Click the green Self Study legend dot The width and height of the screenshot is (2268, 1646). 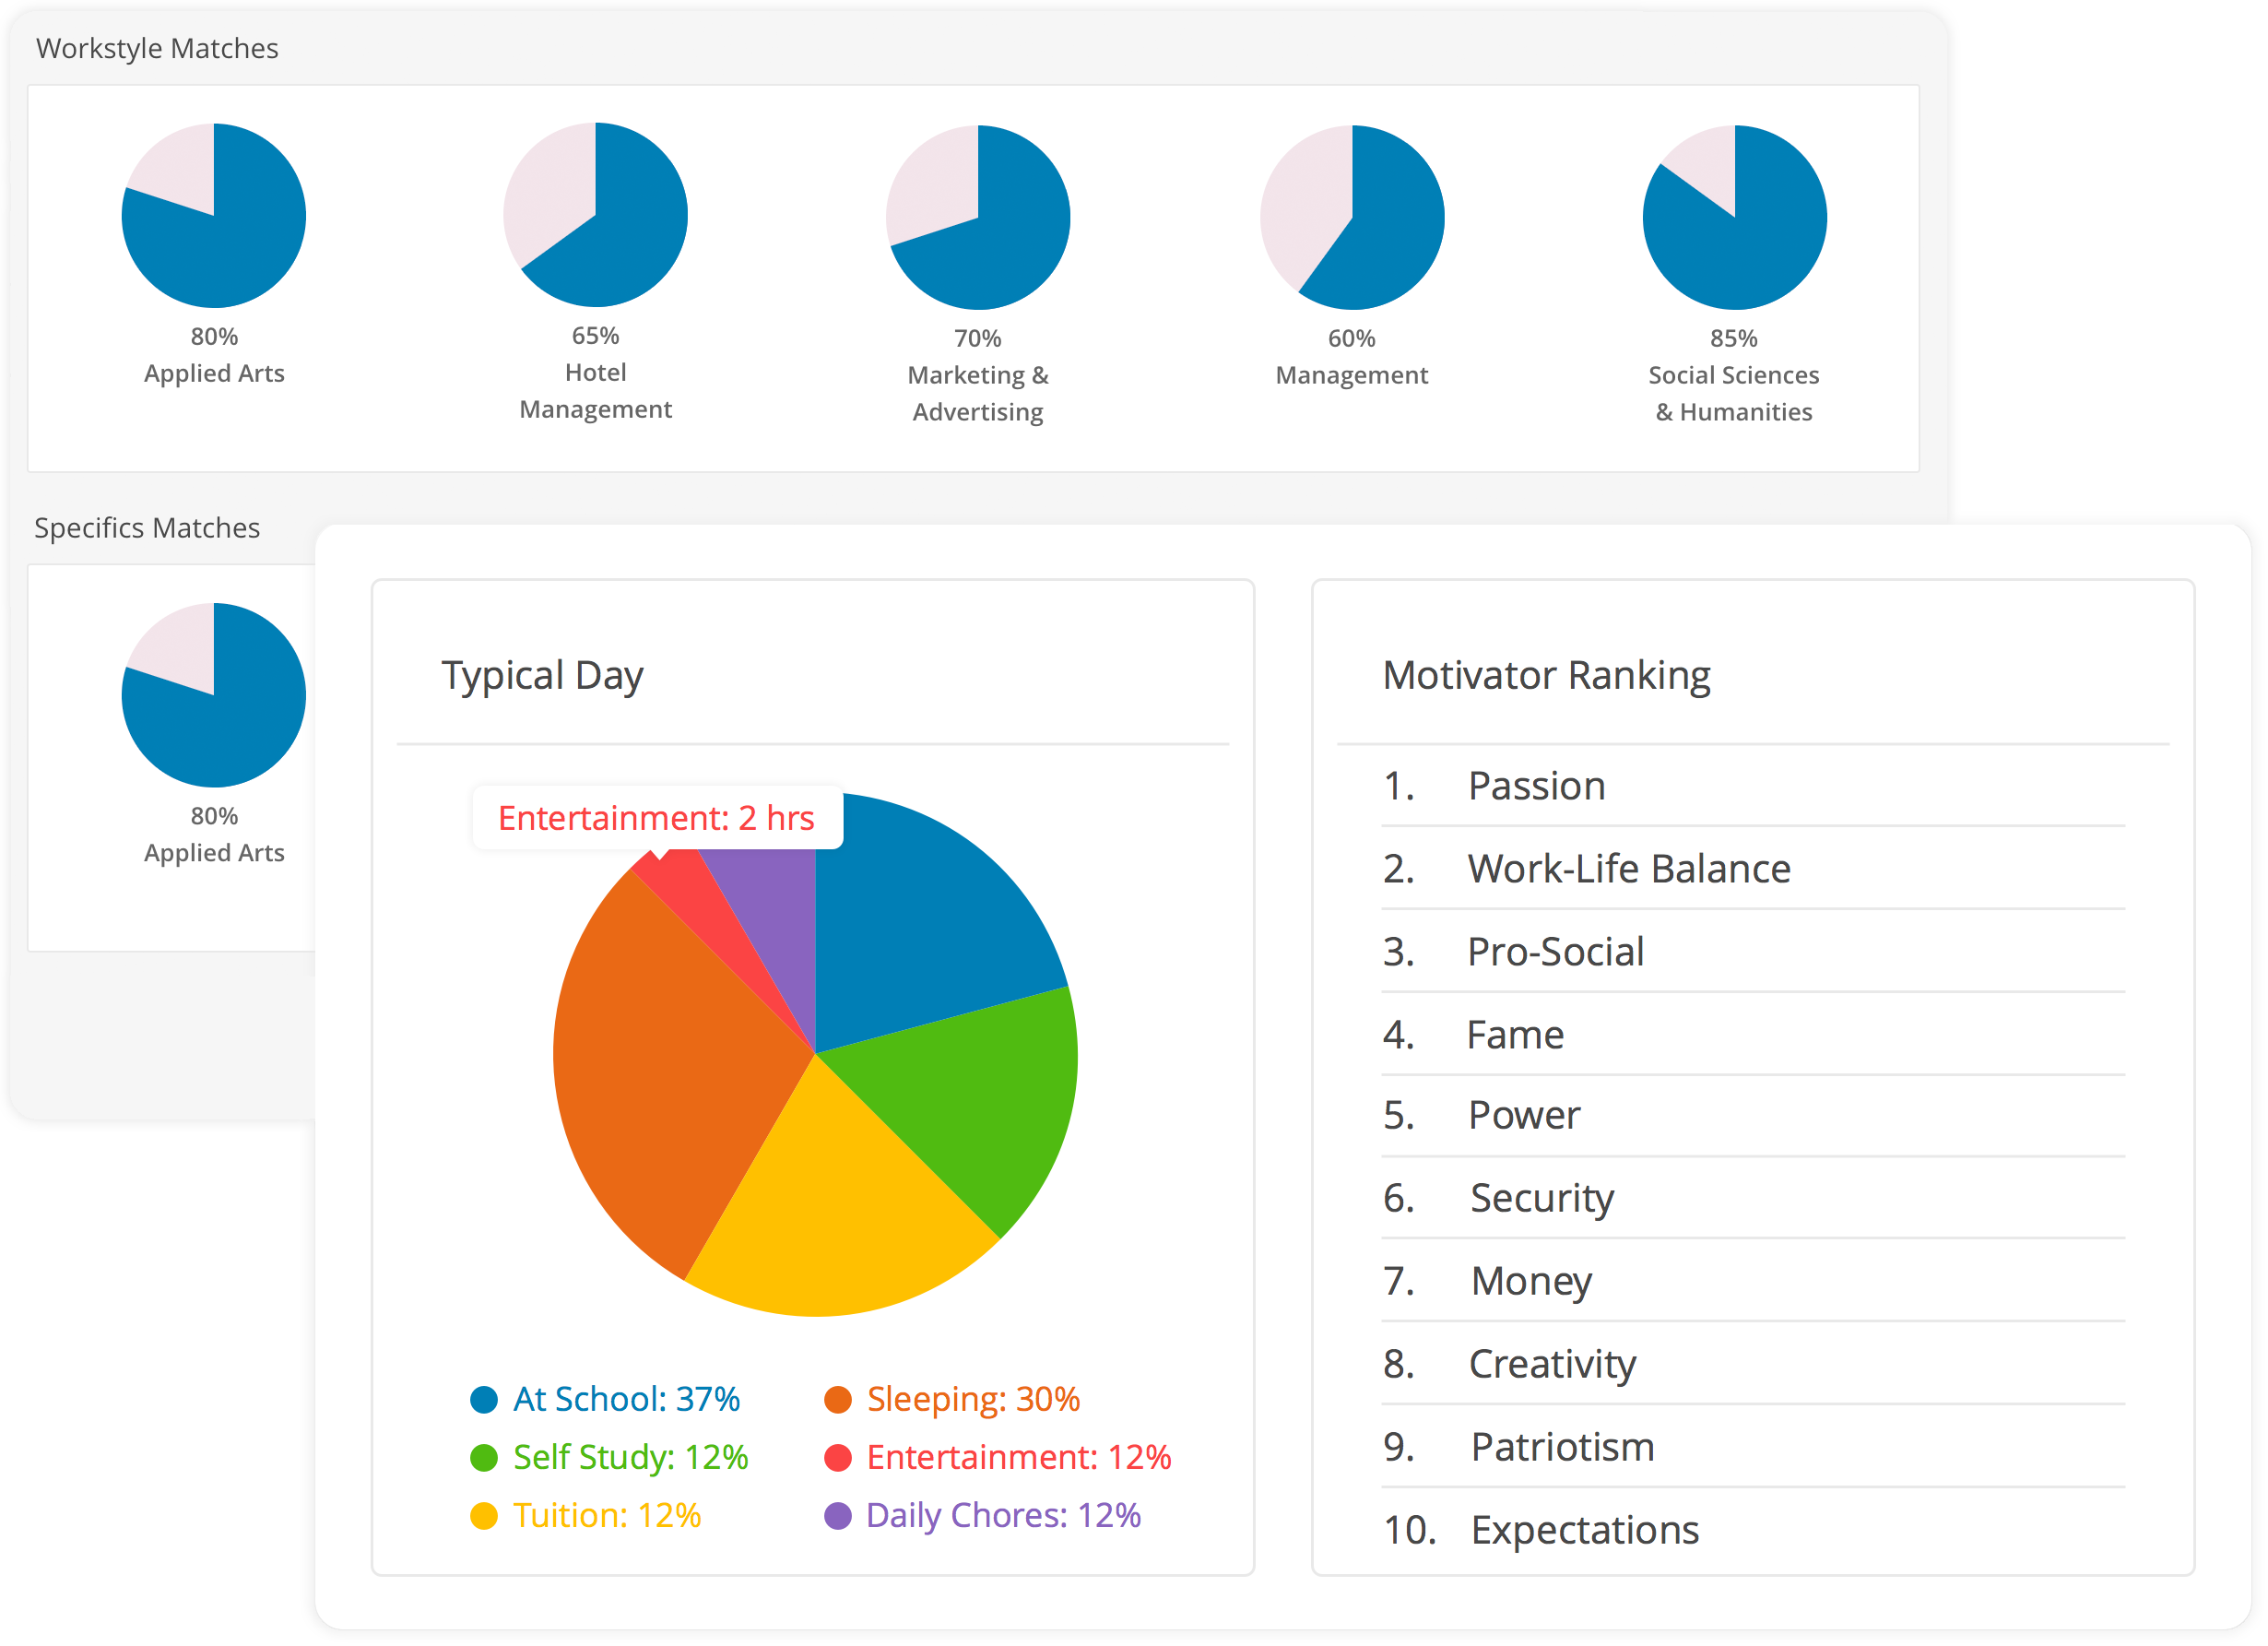[x=484, y=1458]
